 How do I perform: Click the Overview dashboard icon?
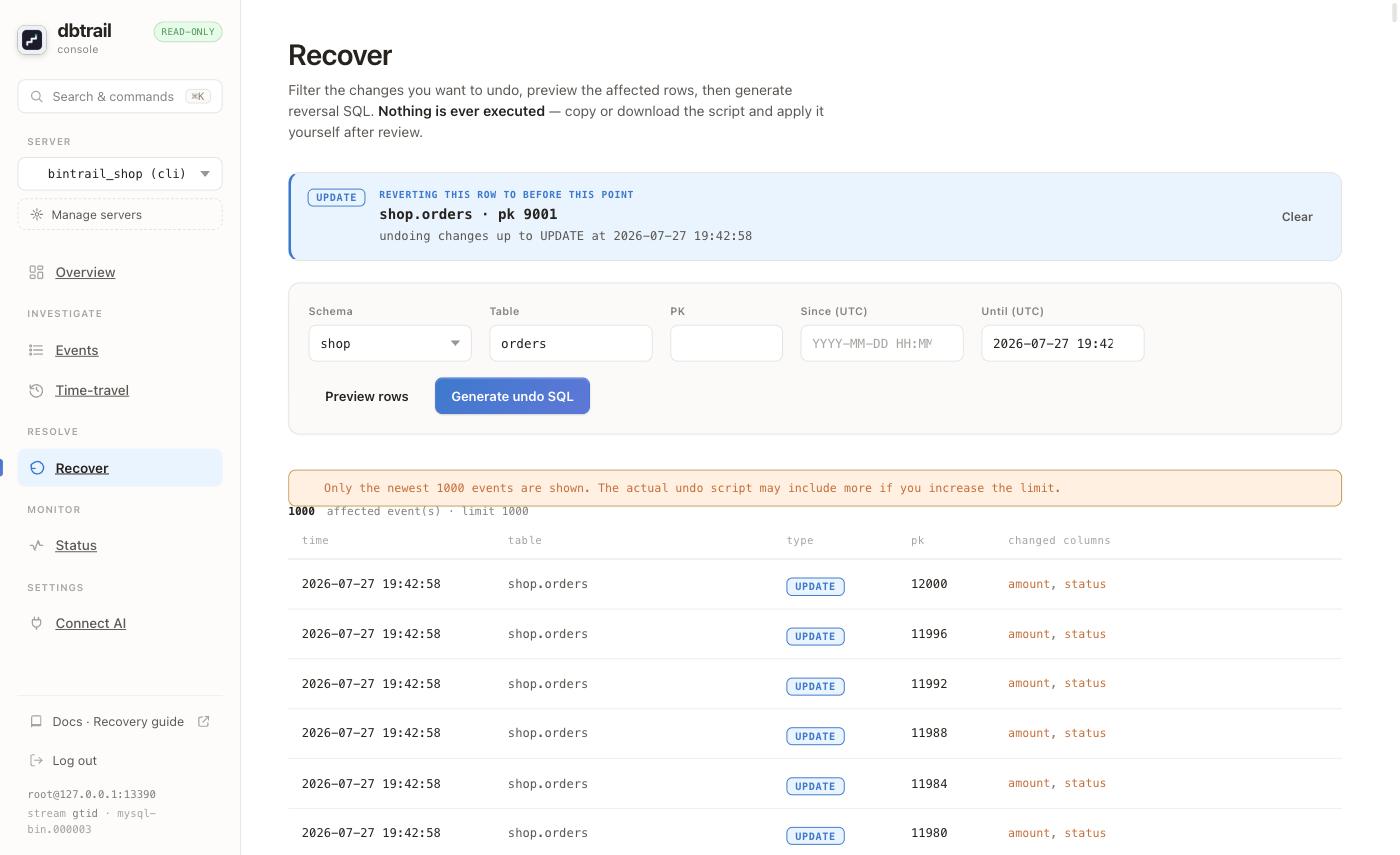point(36,272)
